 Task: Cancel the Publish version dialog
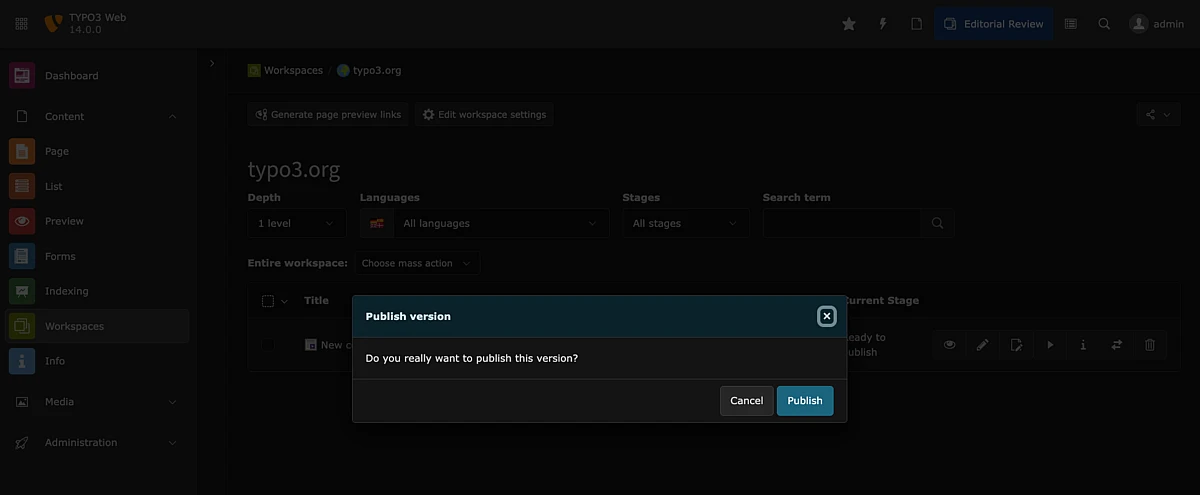746,401
